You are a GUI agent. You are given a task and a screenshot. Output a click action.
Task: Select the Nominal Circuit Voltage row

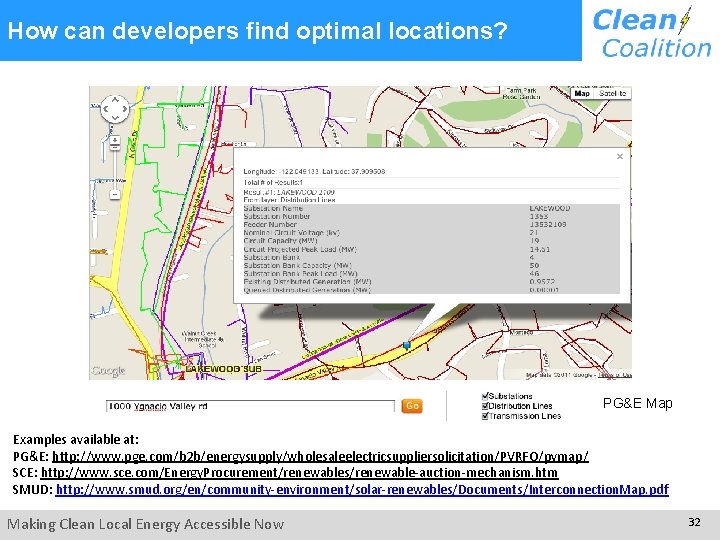431,233
